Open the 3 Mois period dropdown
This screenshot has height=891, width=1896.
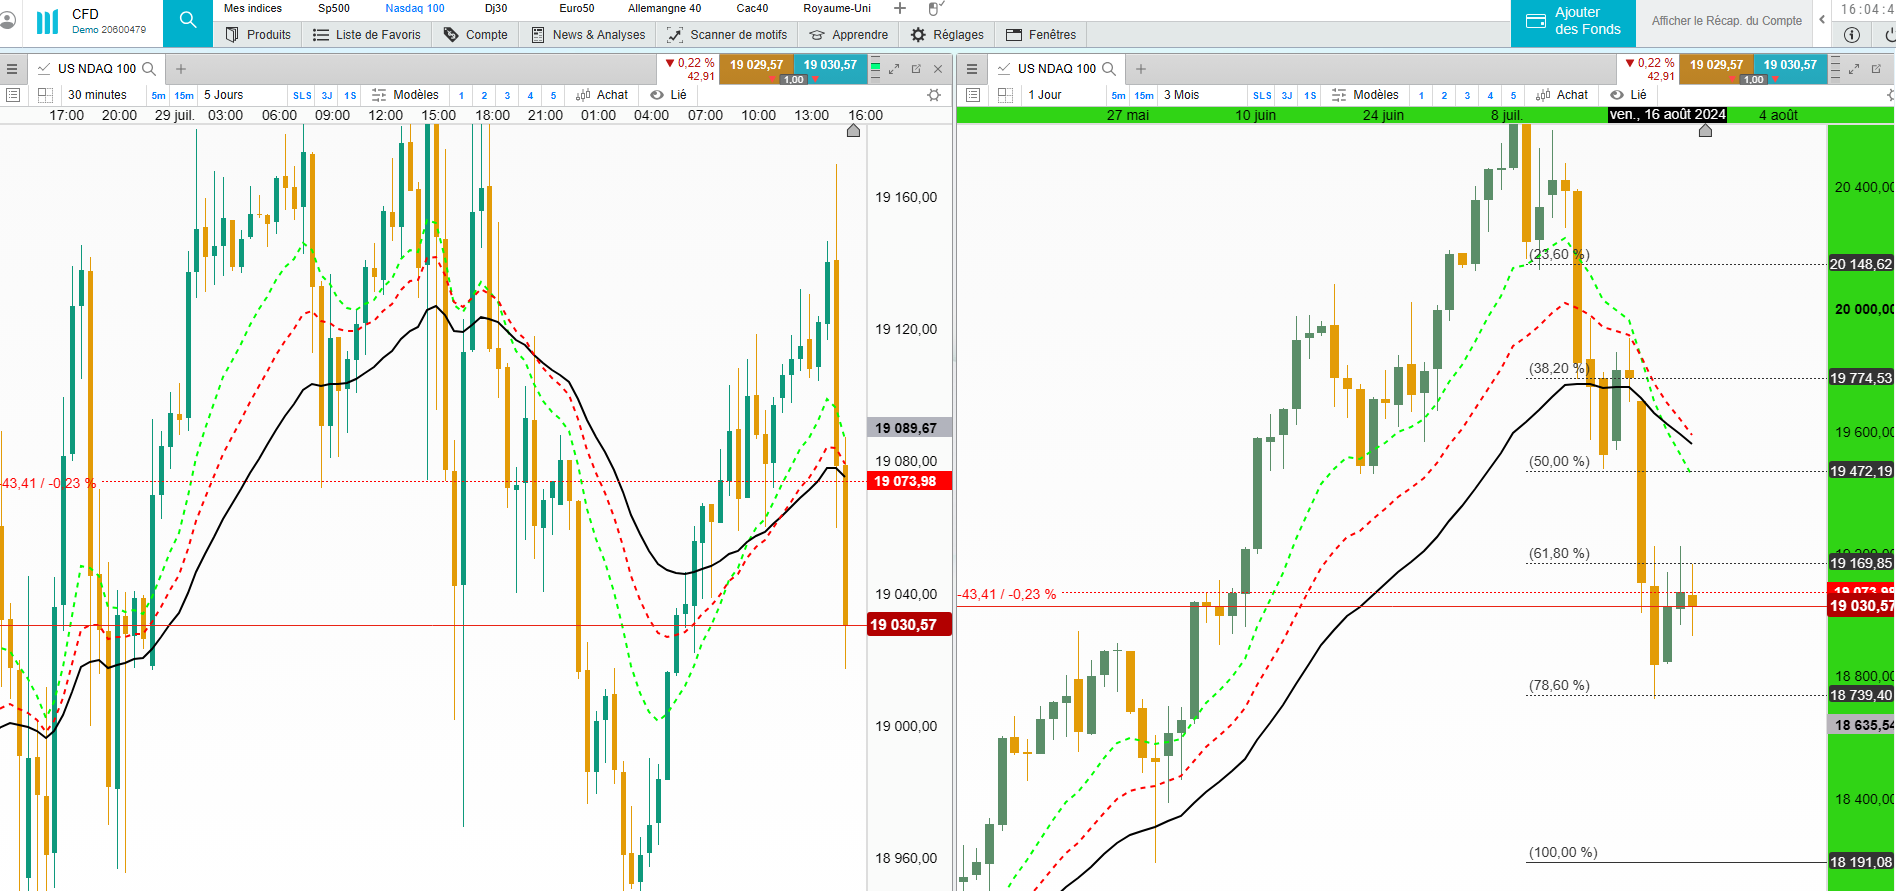(1182, 95)
